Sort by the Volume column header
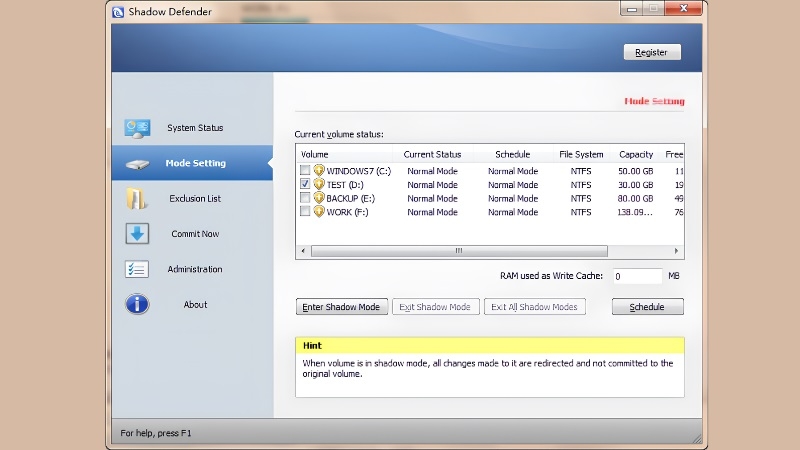This screenshot has height=450, width=800. pos(344,154)
